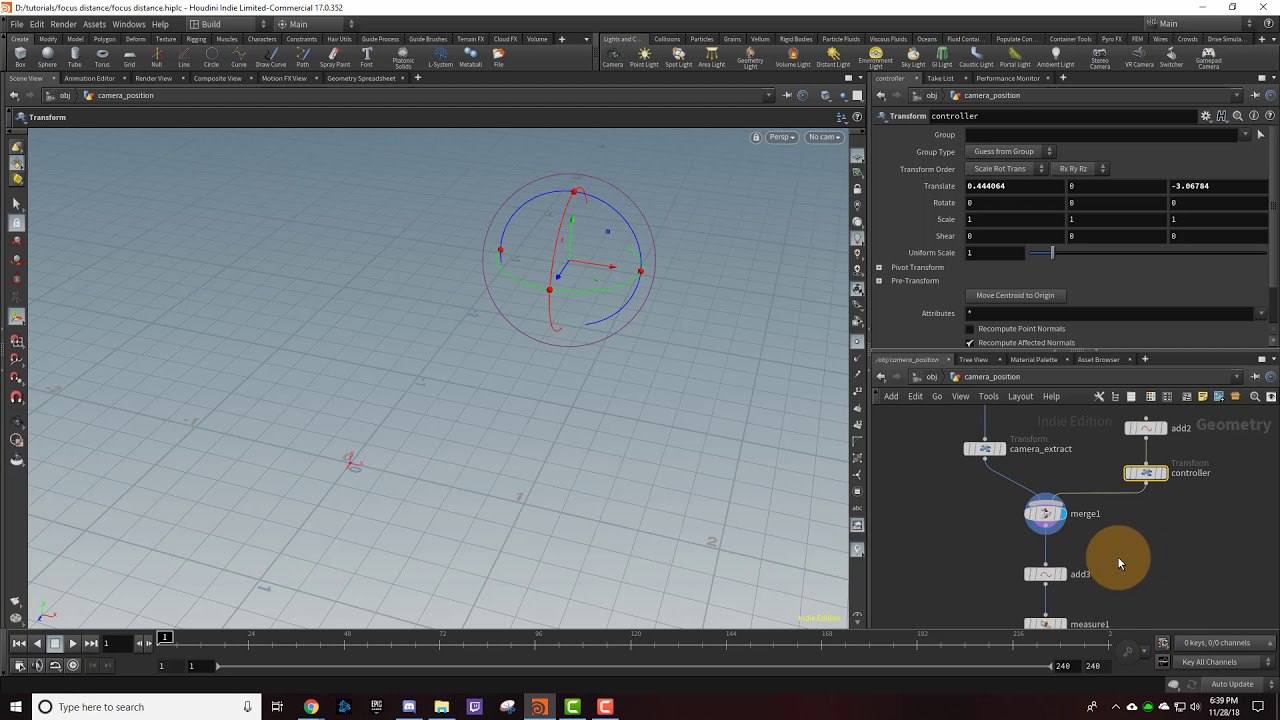1280x720 pixels.
Task: Add a Portal Light
Action: [x=1015, y=57]
